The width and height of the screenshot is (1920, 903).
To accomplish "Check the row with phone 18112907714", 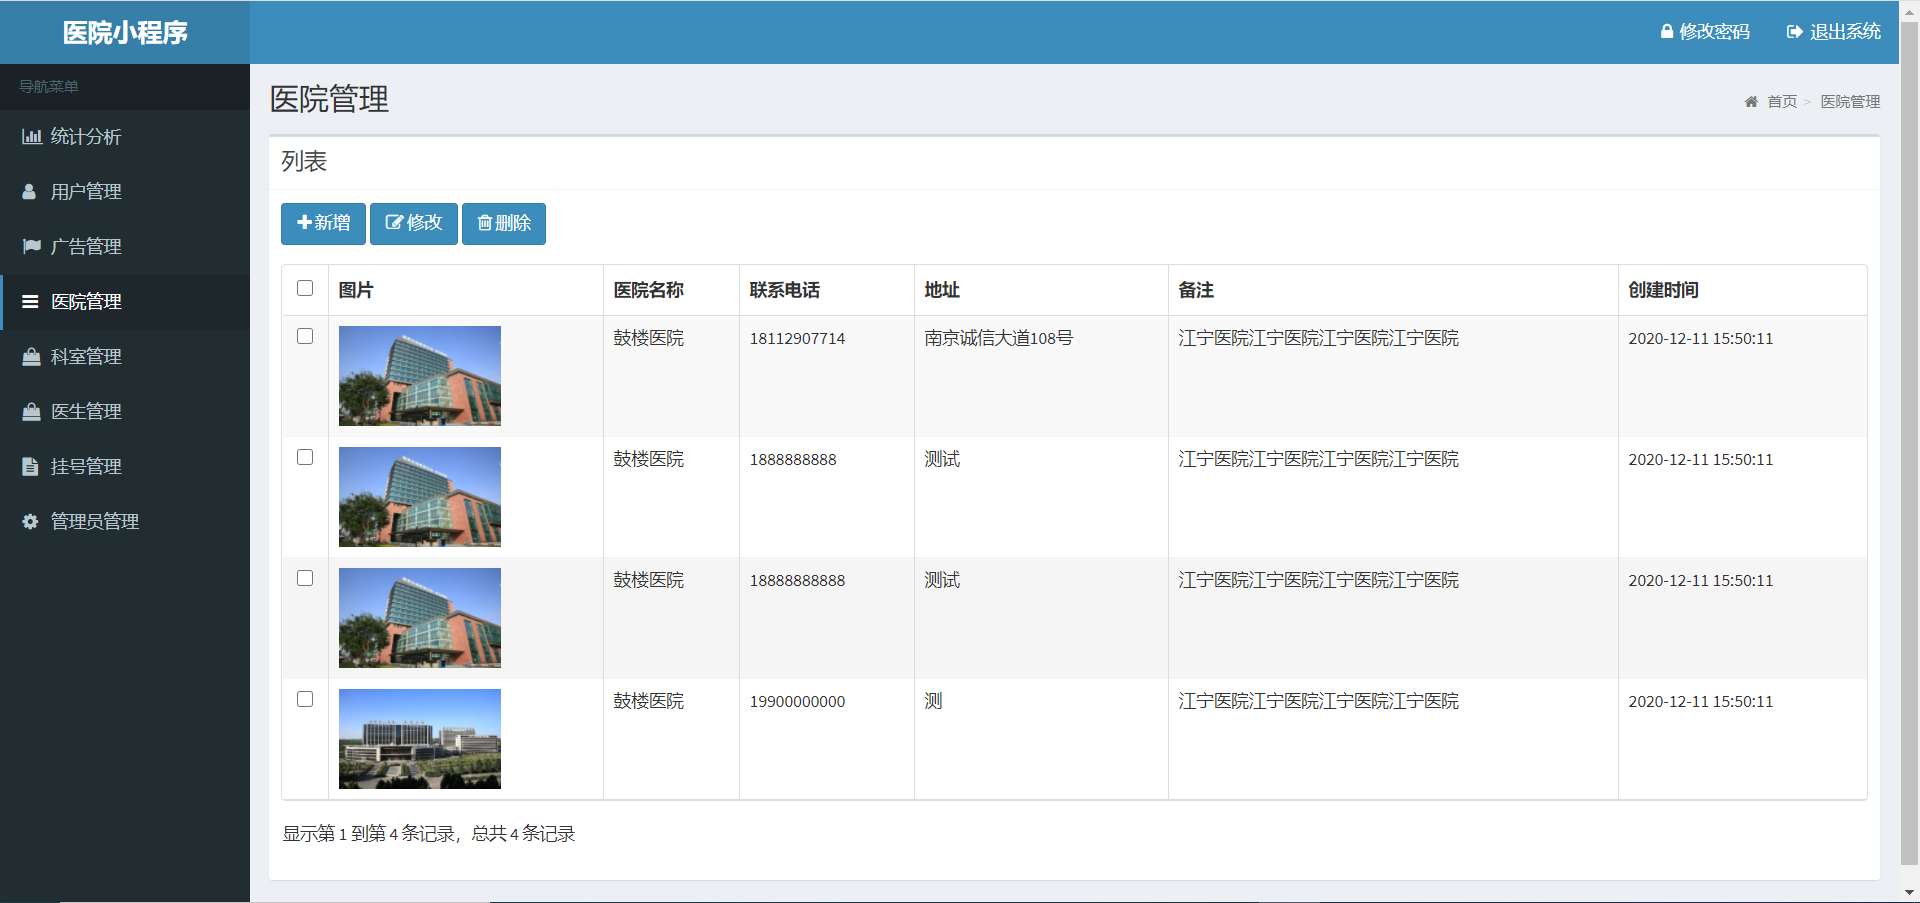I will click(305, 336).
